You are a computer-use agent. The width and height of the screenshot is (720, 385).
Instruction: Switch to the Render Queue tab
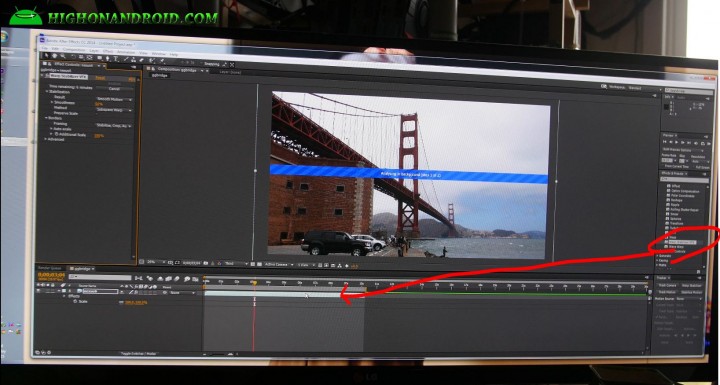[x=50, y=268]
